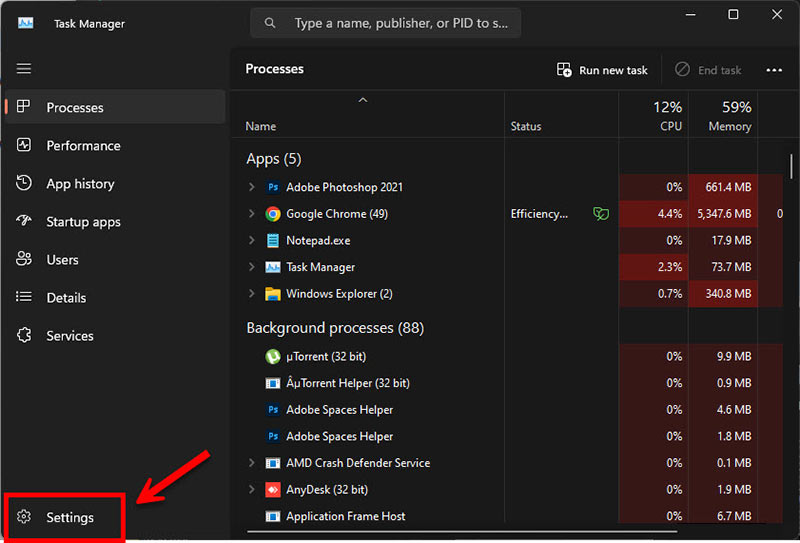Click the Settings gear icon
Image resolution: width=800 pixels, height=543 pixels.
[x=23, y=516]
